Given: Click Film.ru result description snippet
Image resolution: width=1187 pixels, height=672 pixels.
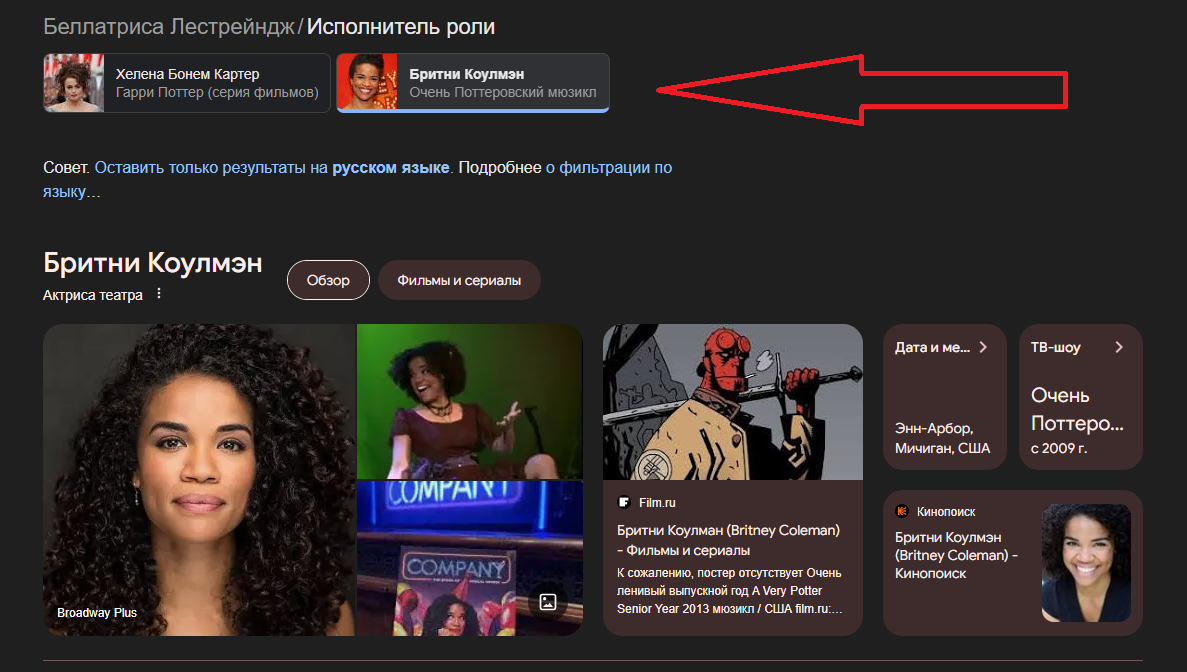Looking at the screenshot, I should tap(730, 591).
